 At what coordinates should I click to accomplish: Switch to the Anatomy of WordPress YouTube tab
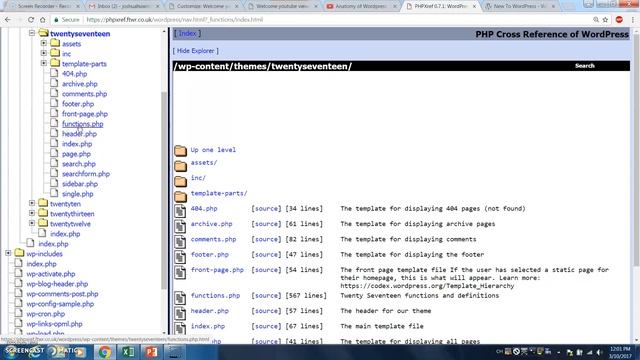click(362, 6)
